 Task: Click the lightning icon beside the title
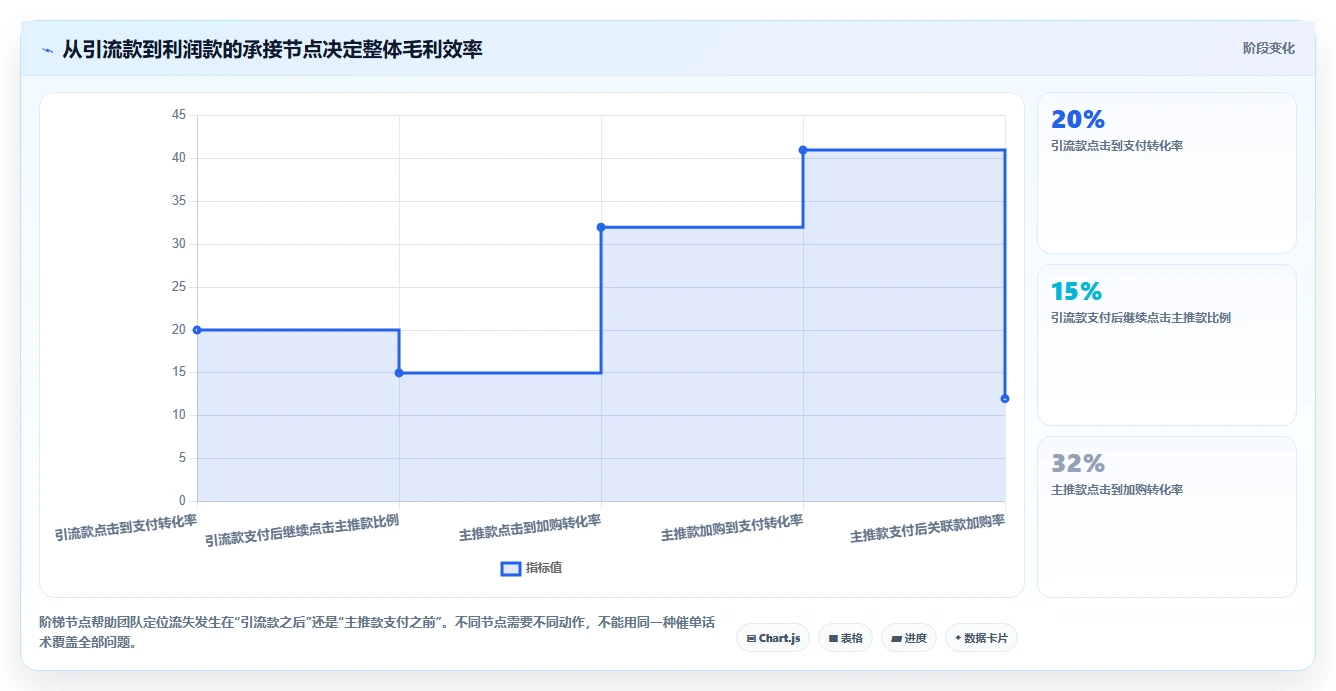pyautogui.click(x=47, y=50)
